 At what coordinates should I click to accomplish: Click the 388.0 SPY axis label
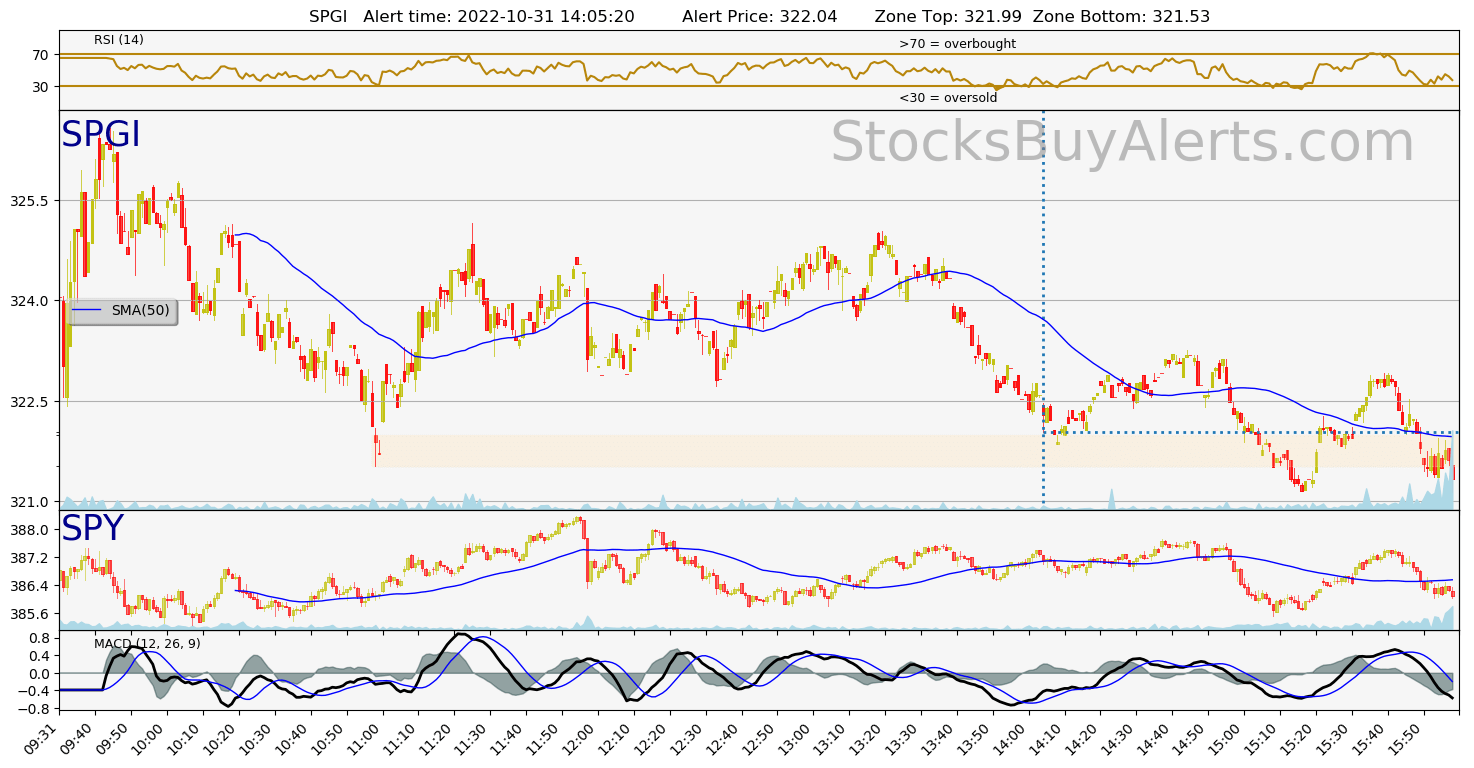(x=30, y=530)
